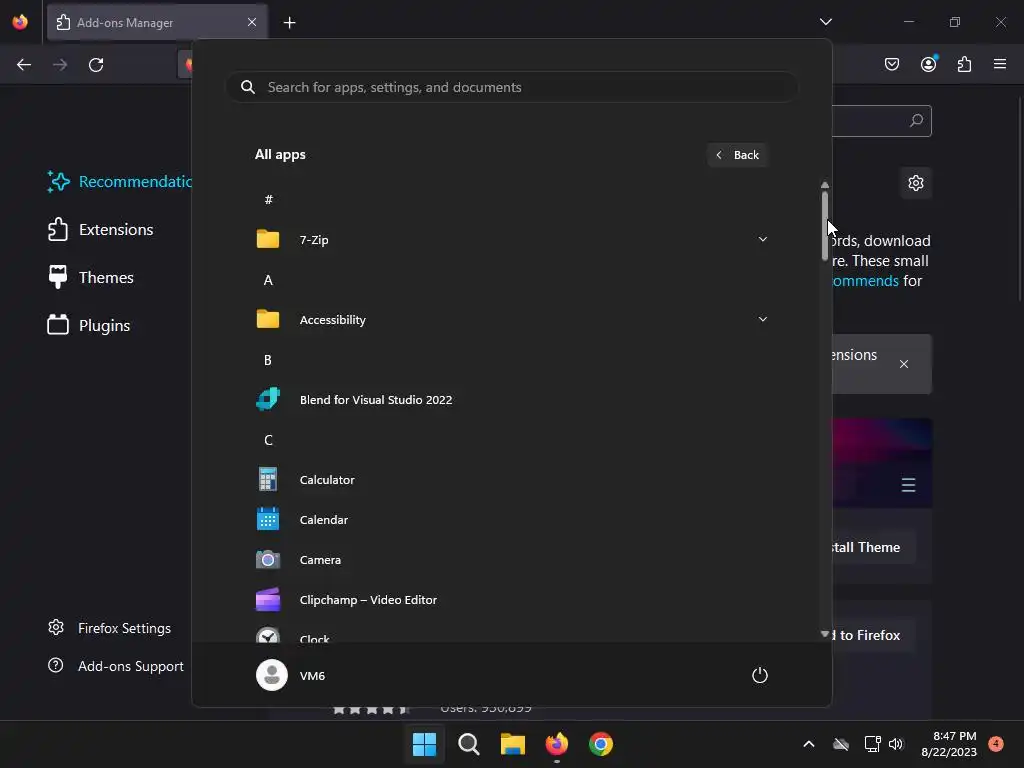Open Firefox Save to Pocket button
1024x768 pixels.
tap(892, 64)
